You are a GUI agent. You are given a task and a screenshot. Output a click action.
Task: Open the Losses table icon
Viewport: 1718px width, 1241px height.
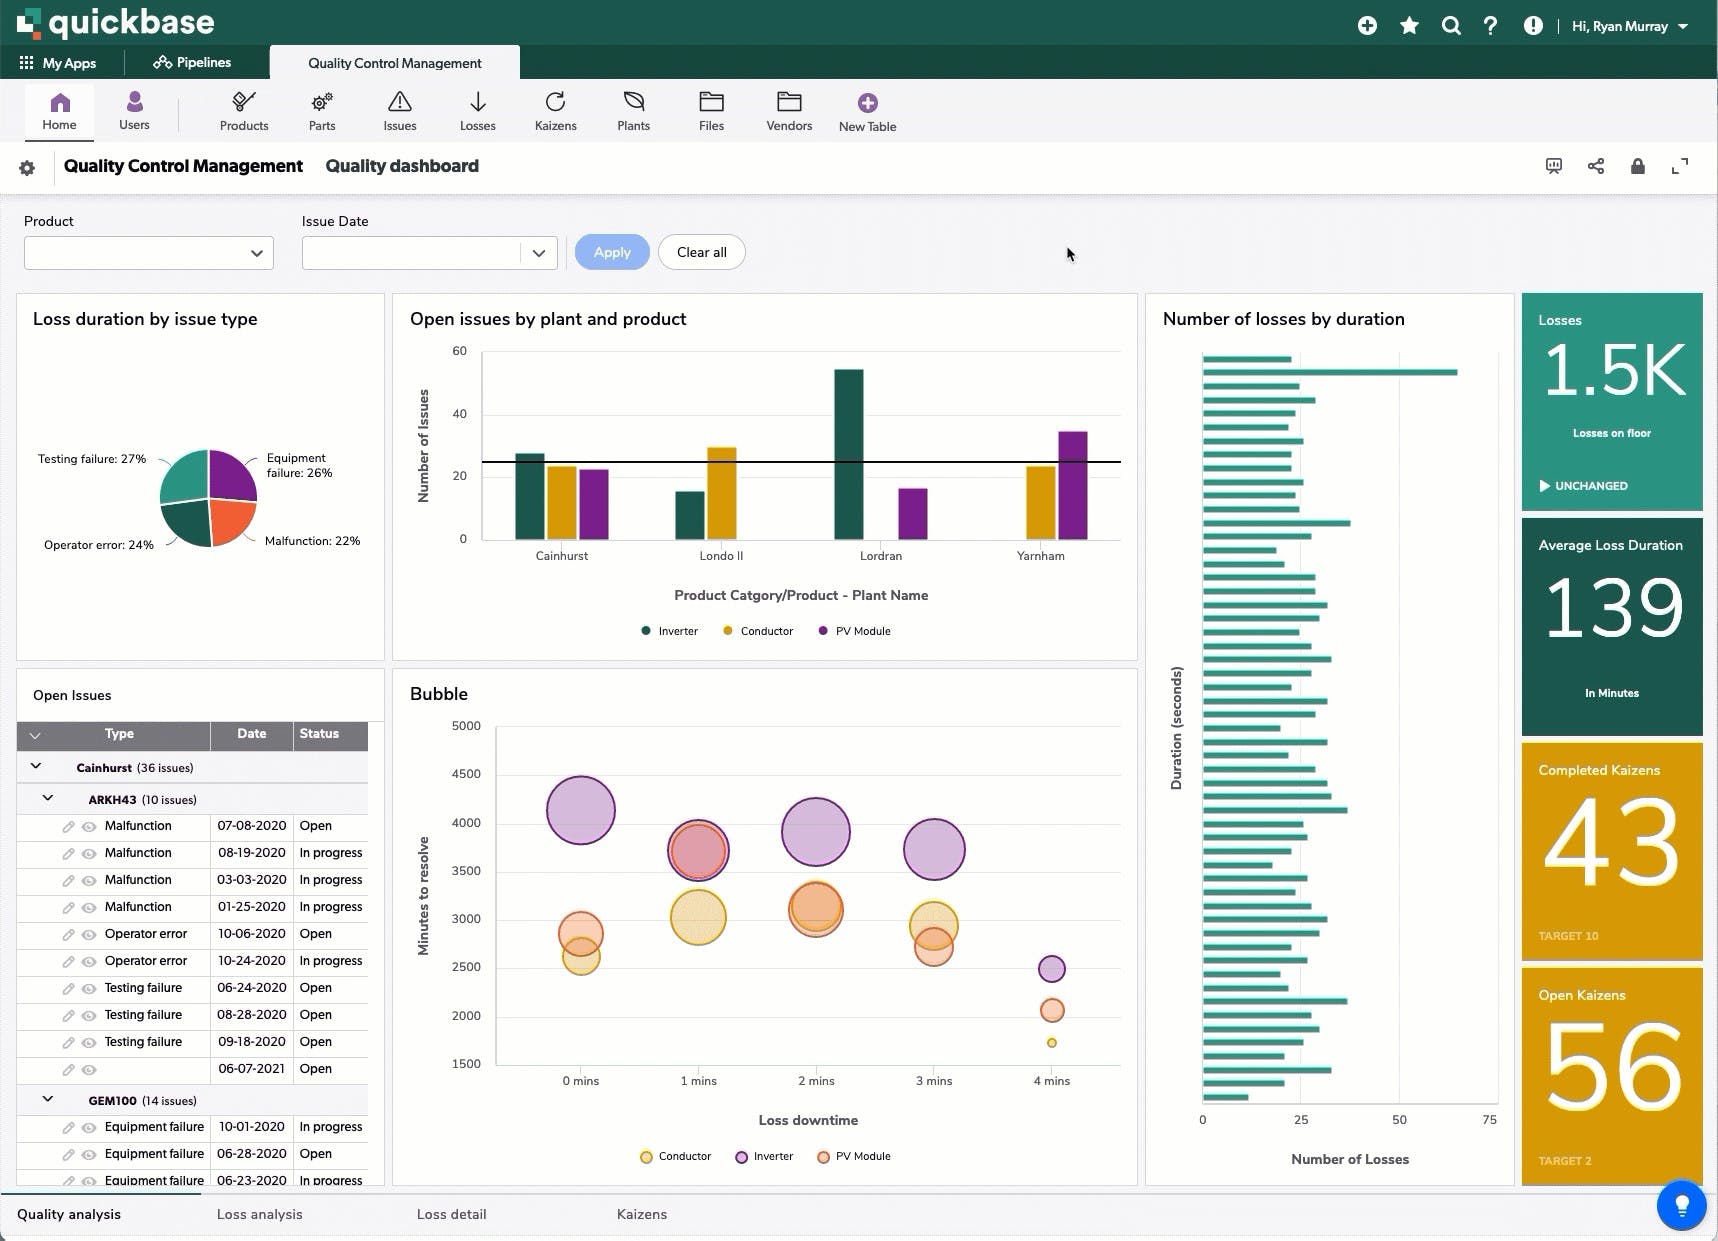pyautogui.click(x=477, y=102)
